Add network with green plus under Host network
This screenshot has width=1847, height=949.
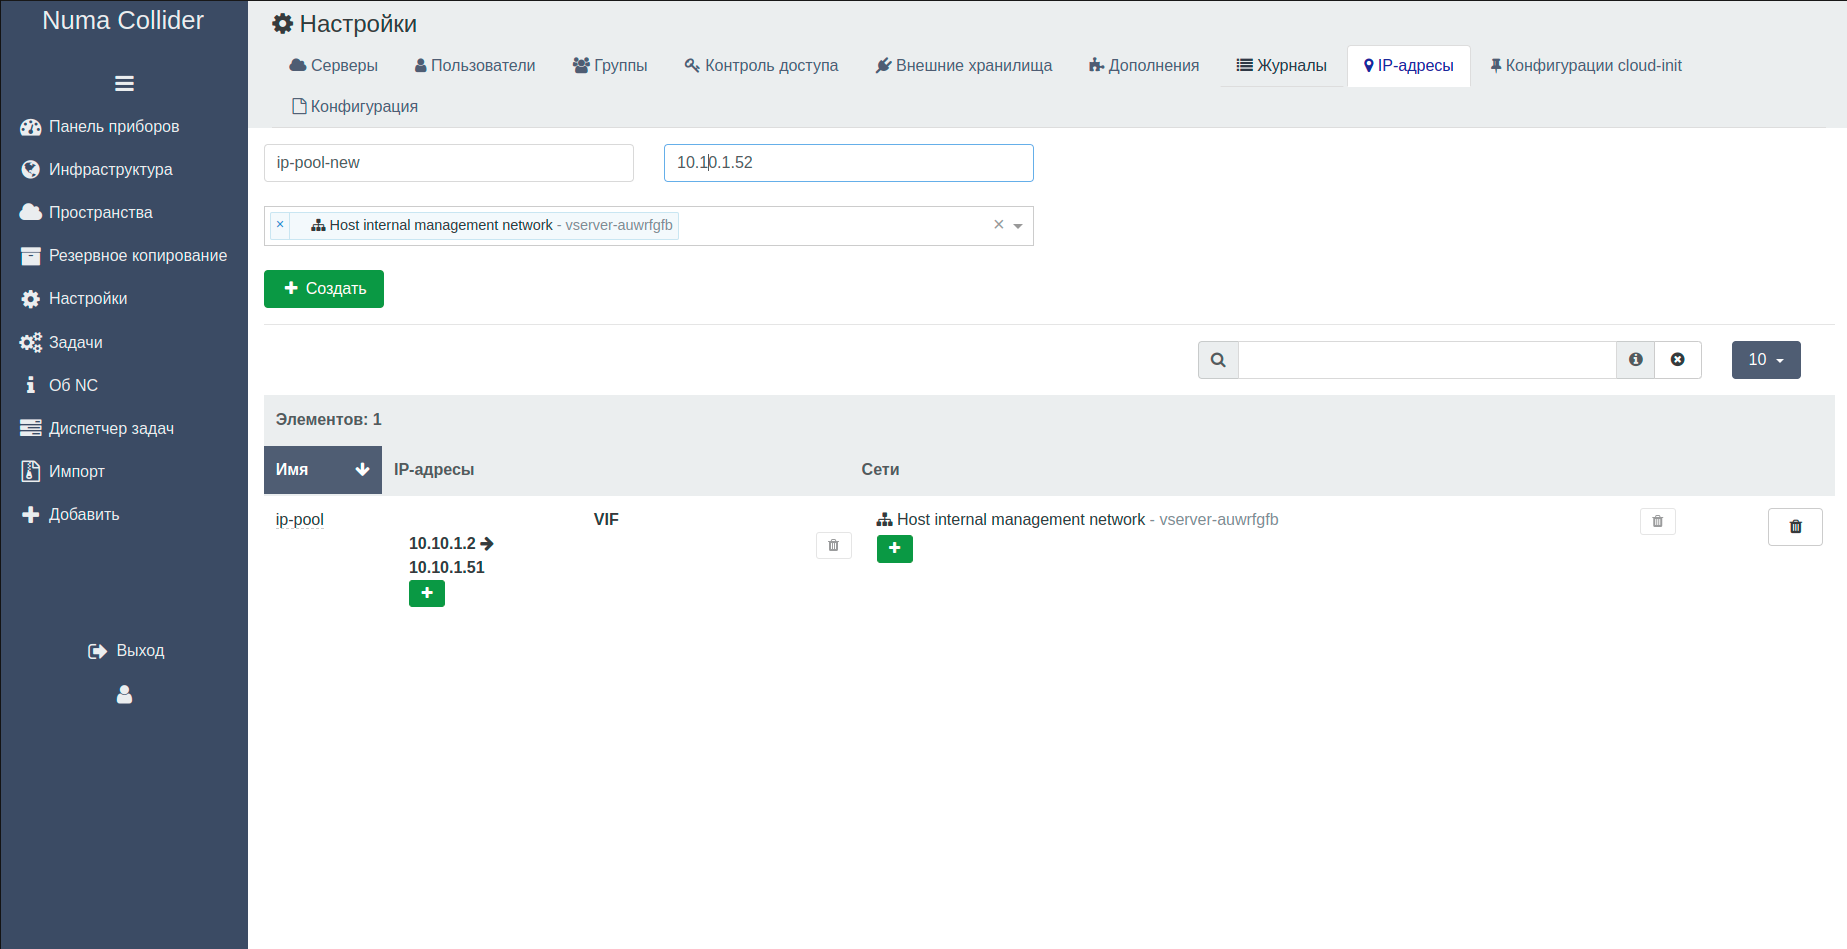coord(895,549)
